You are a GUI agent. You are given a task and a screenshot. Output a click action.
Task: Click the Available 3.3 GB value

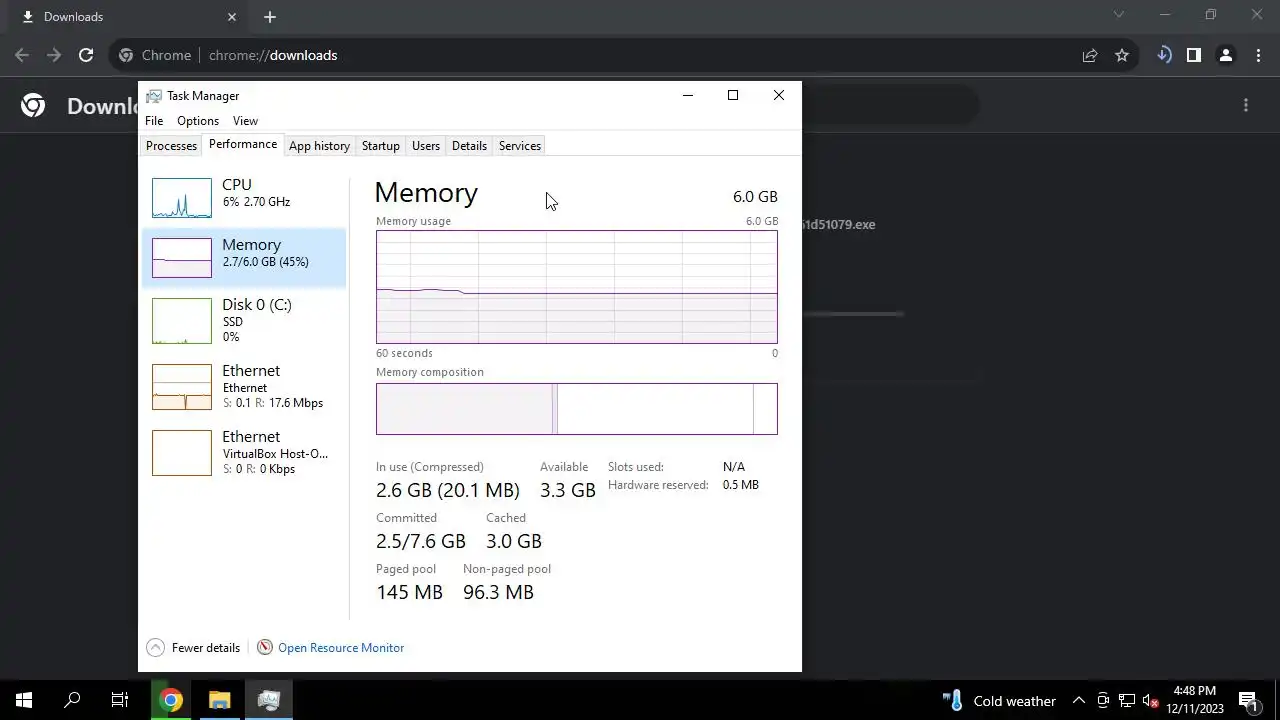[568, 490]
